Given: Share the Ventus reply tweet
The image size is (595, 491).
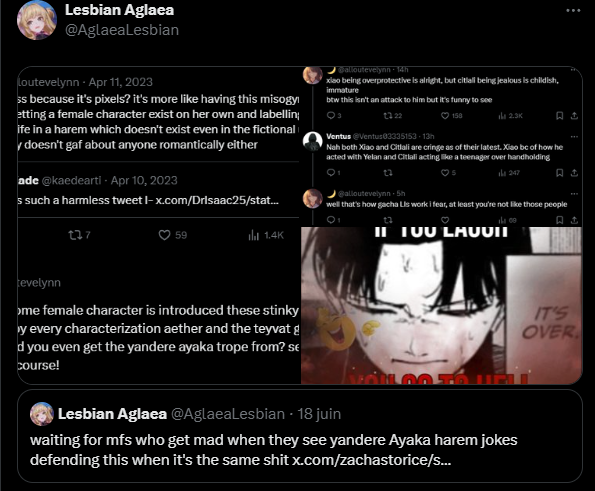Looking at the screenshot, I should [574, 173].
